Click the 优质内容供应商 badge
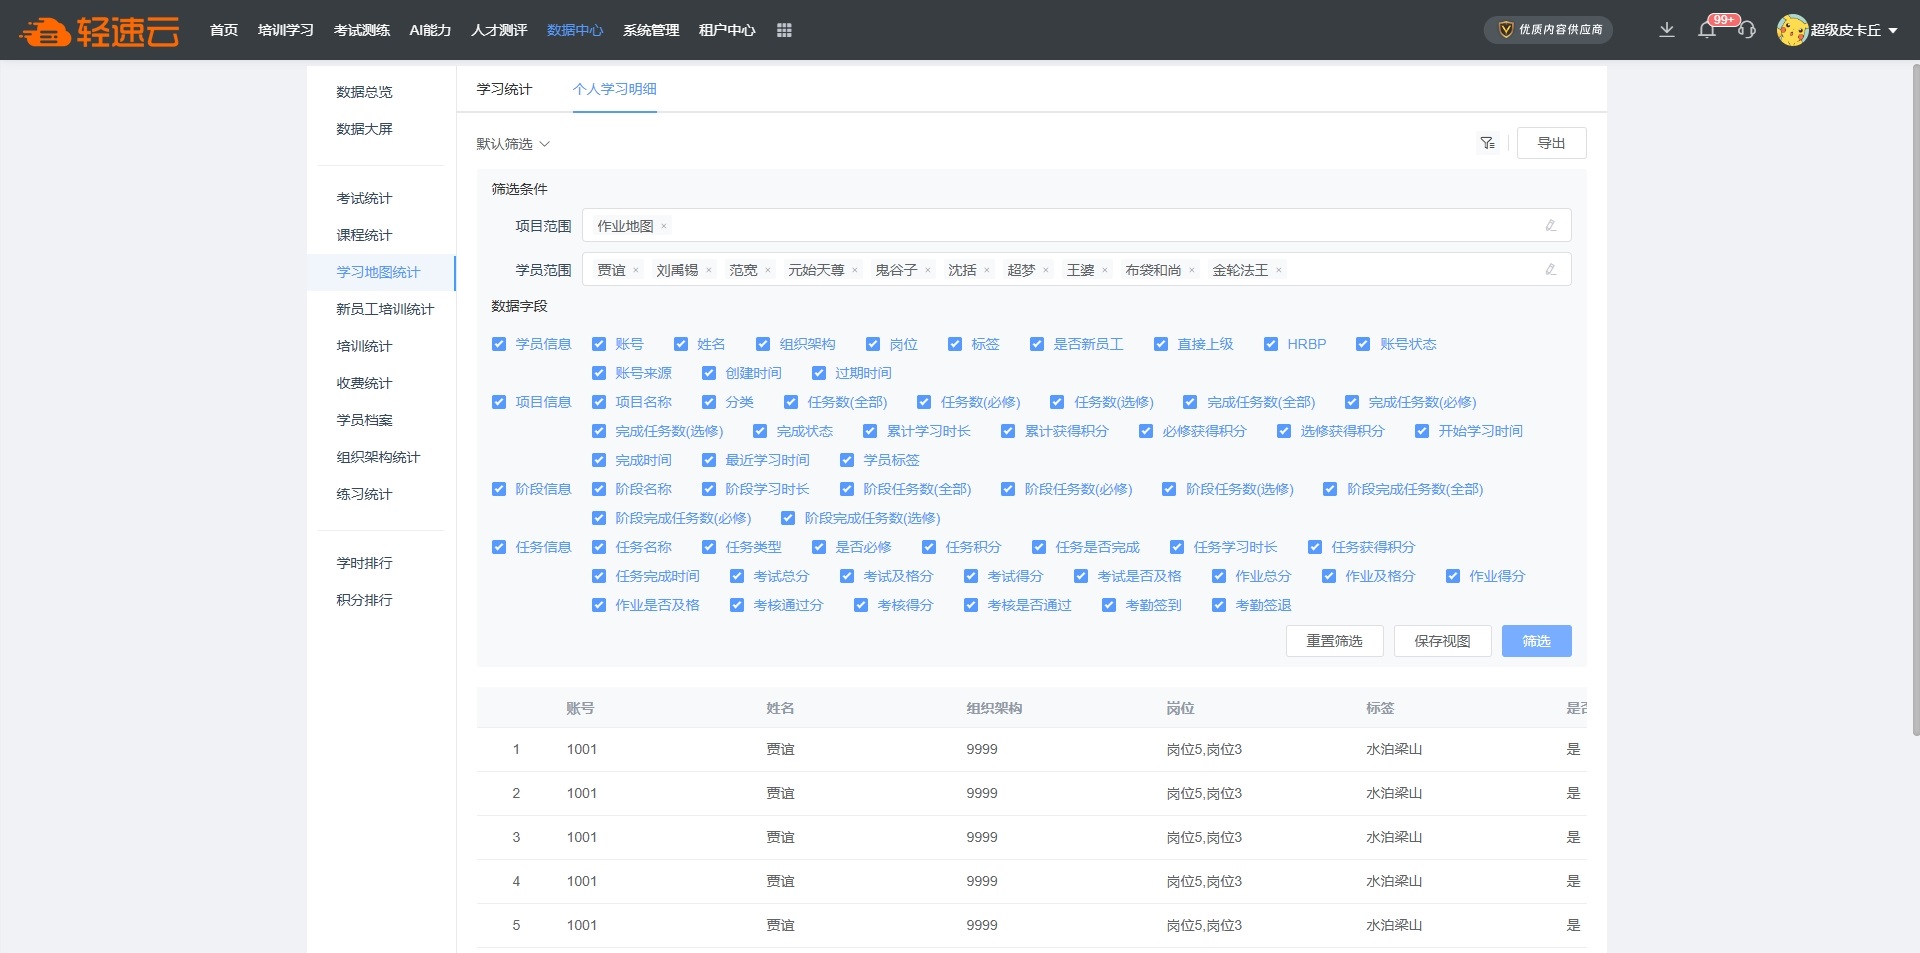Viewport: 1920px width, 953px height. (1548, 30)
